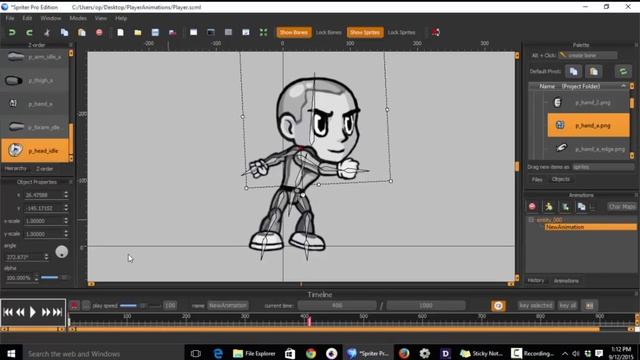640x360 pixels.
Task: Select p_hand_a_edge.png in Palette list
Action: [x=588, y=149]
